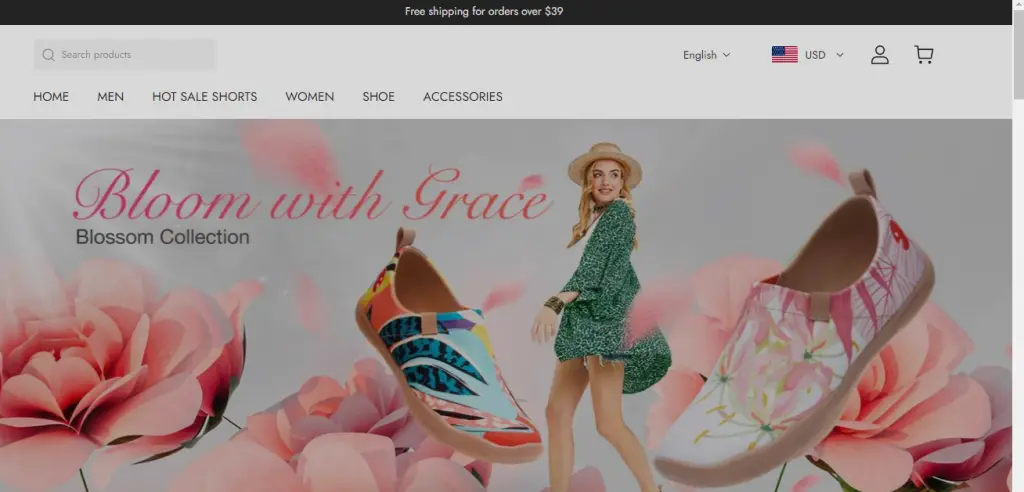
Task: Click the search magnifier icon
Action: click(x=48, y=55)
